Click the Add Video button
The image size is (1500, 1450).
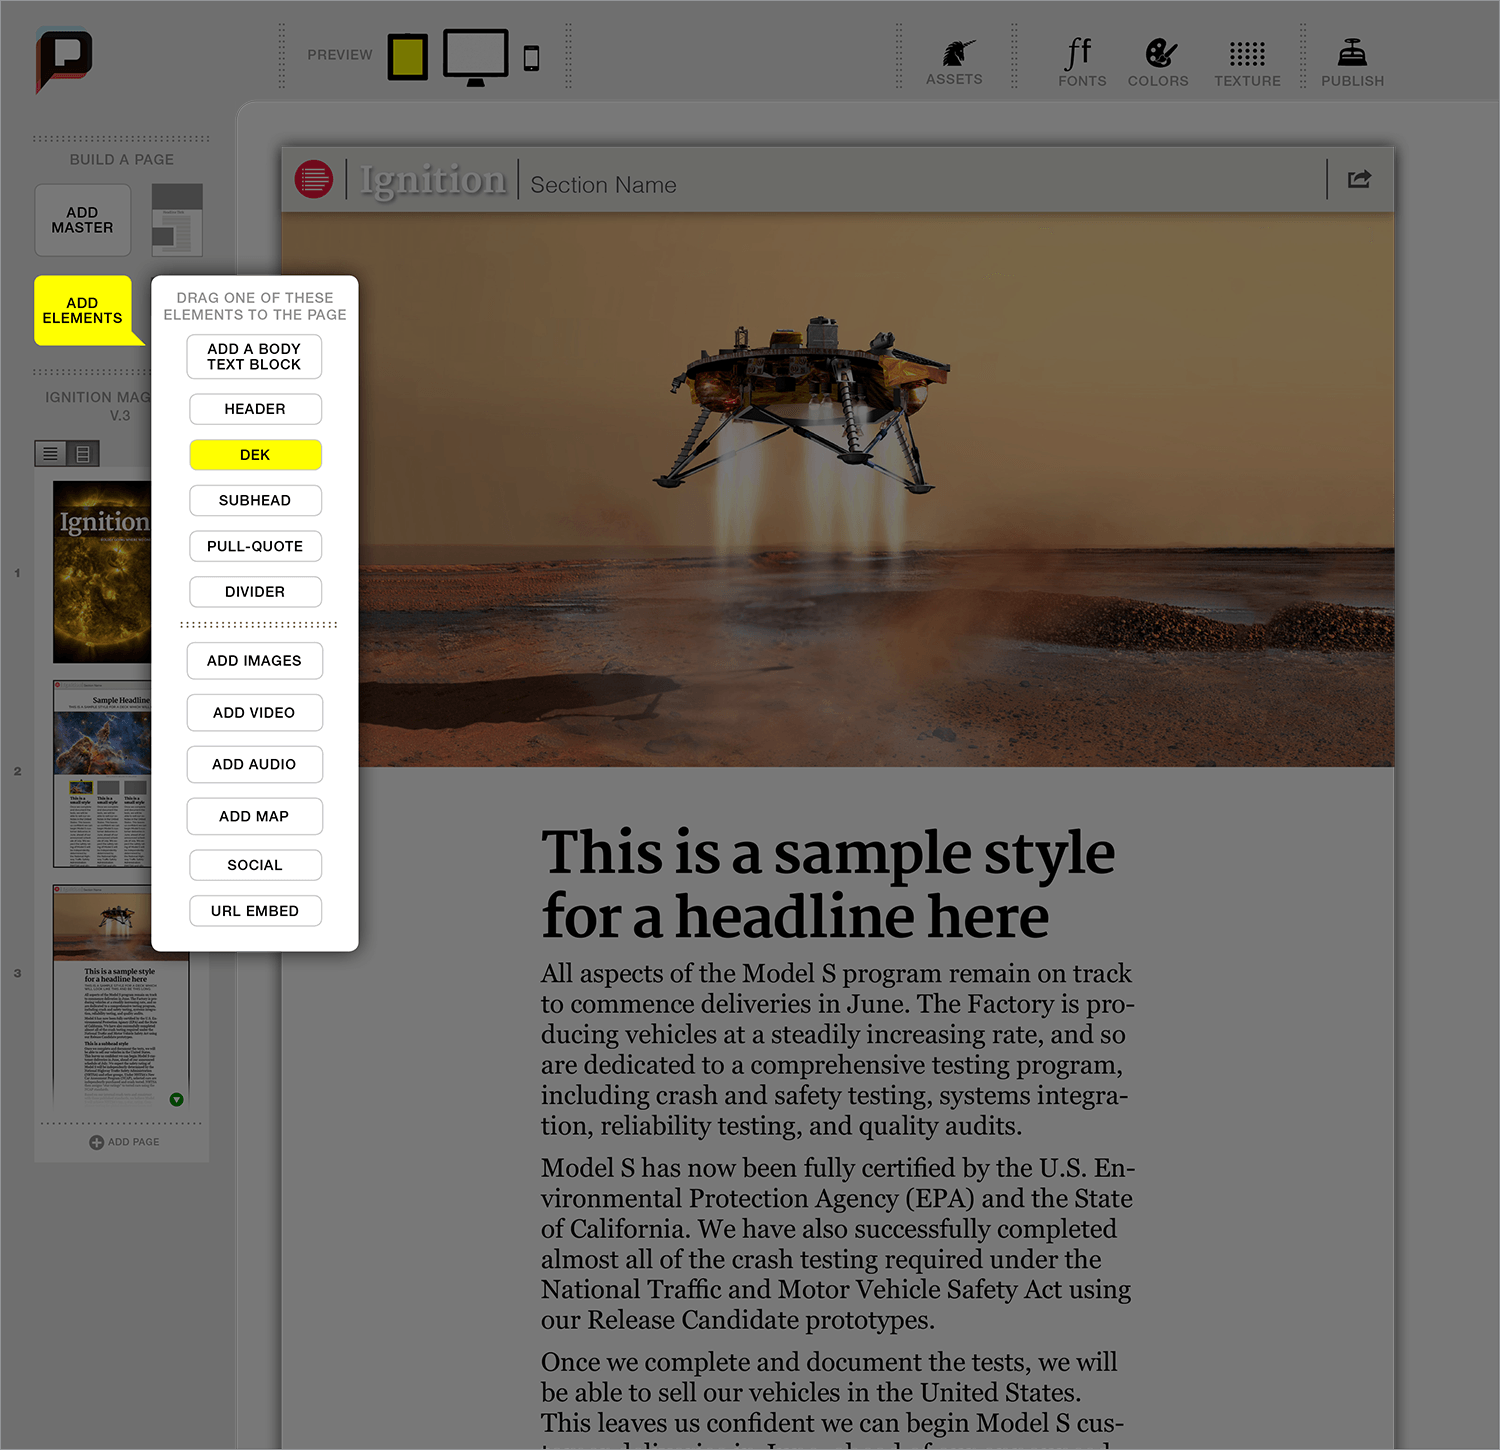(254, 713)
